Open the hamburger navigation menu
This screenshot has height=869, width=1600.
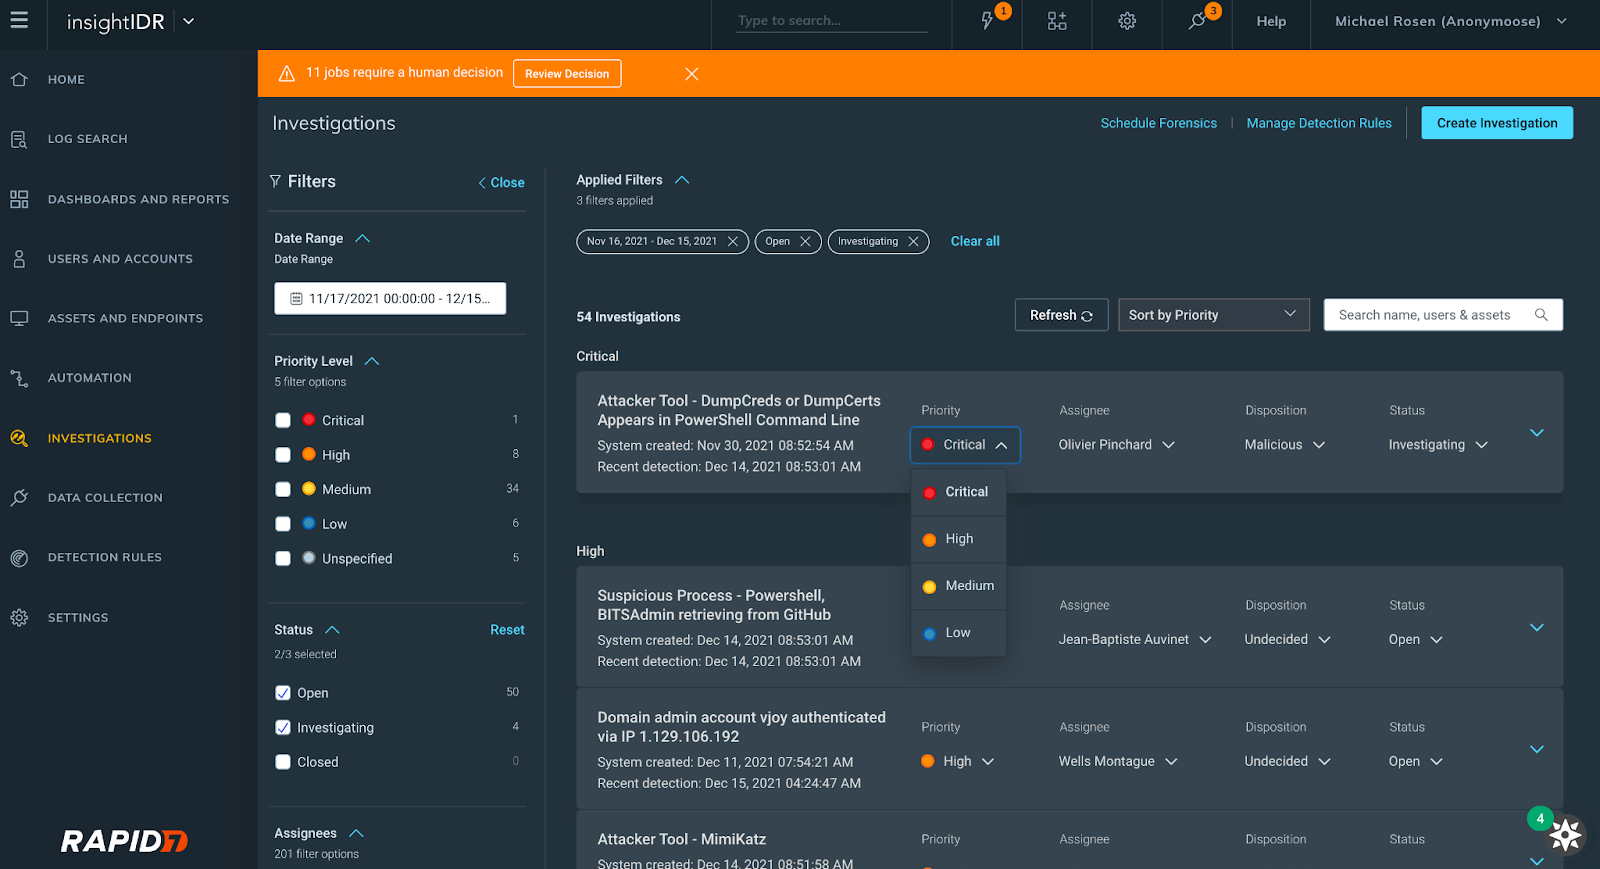click(19, 20)
